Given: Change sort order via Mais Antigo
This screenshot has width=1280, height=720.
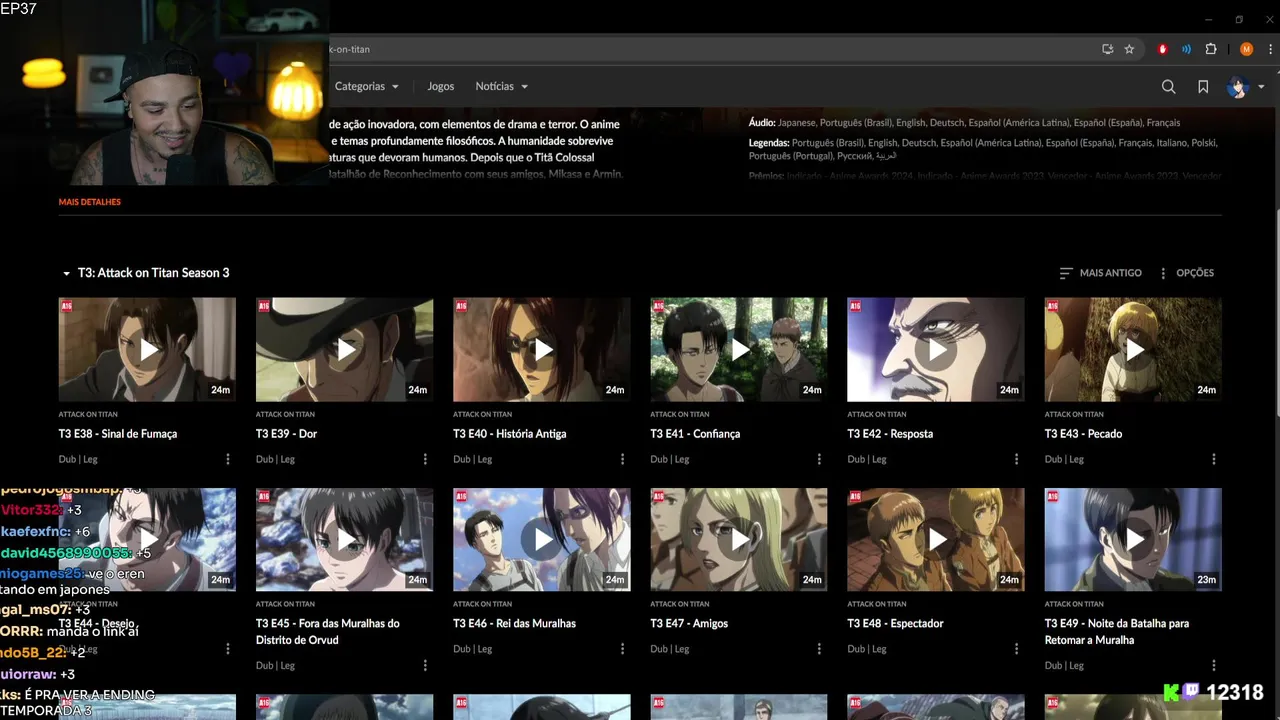Looking at the screenshot, I should [x=1100, y=273].
